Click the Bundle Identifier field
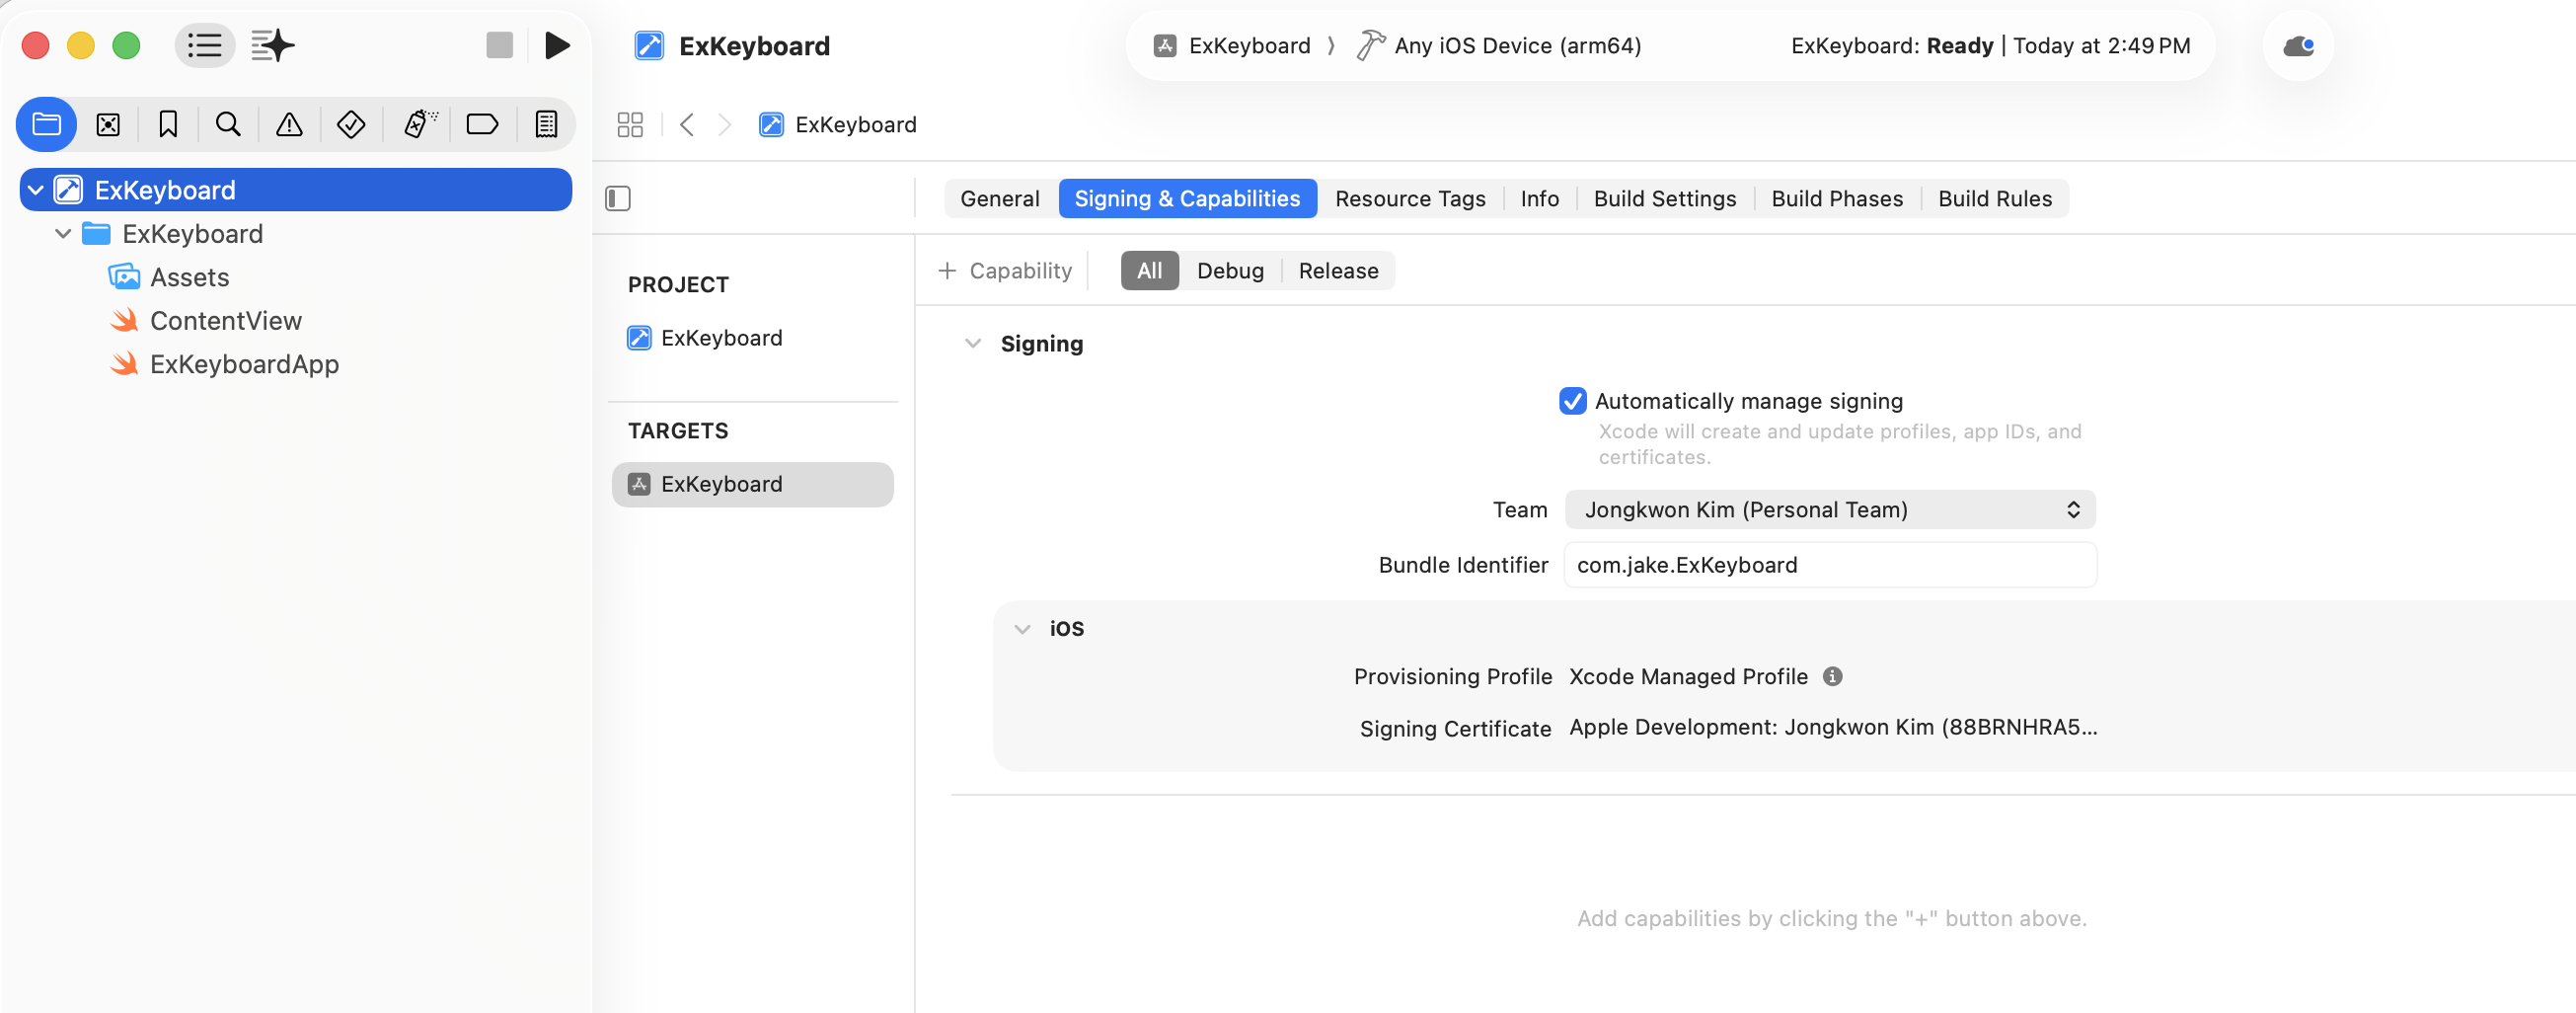 click(1829, 564)
